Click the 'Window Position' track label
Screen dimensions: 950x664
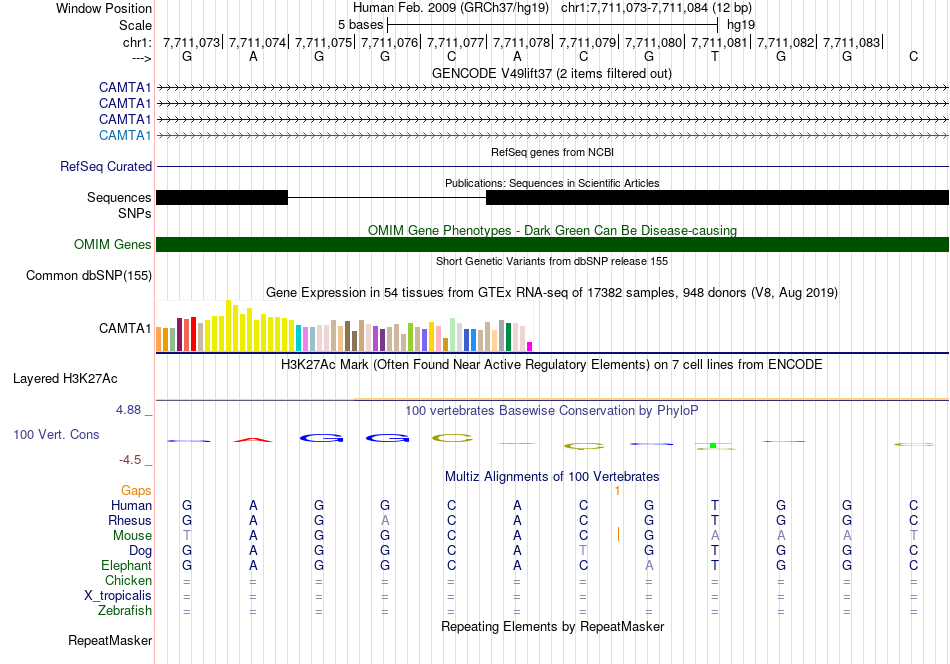[x=104, y=8]
